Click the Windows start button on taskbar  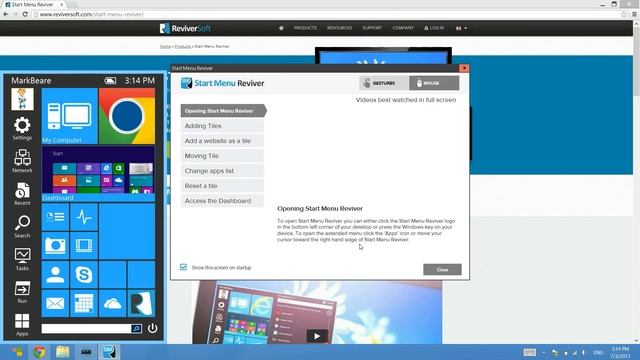17,352
